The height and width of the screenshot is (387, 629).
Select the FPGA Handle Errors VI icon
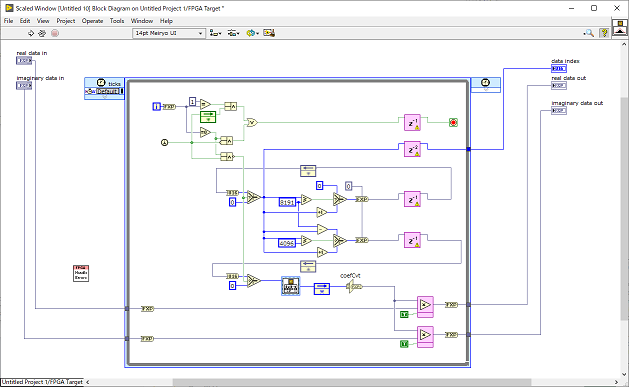tap(81, 273)
